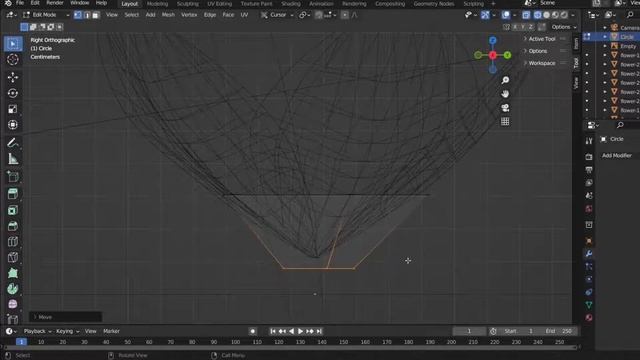Open the Edit Mode dropdown
Viewport: 640px width, 360px height.
tap(46, 15)
